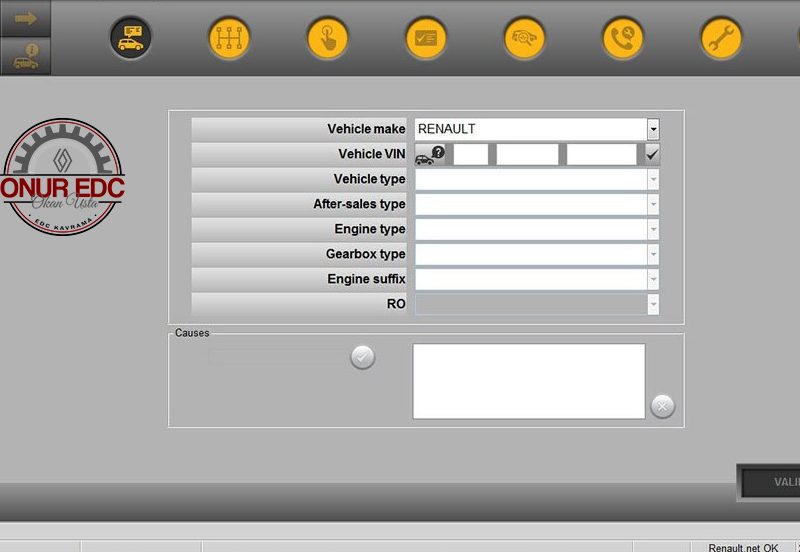Click the car question-mark VIN lookup icon

coord(430,154)
